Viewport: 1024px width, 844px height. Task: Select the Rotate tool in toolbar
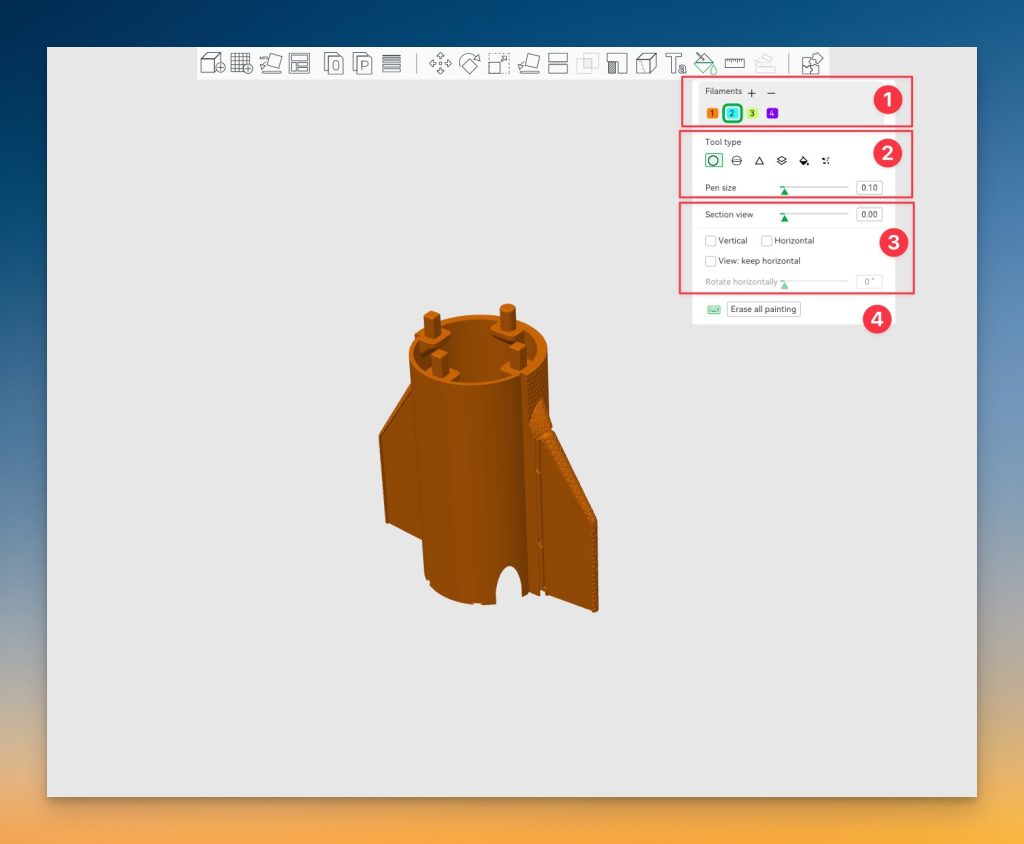469,64
